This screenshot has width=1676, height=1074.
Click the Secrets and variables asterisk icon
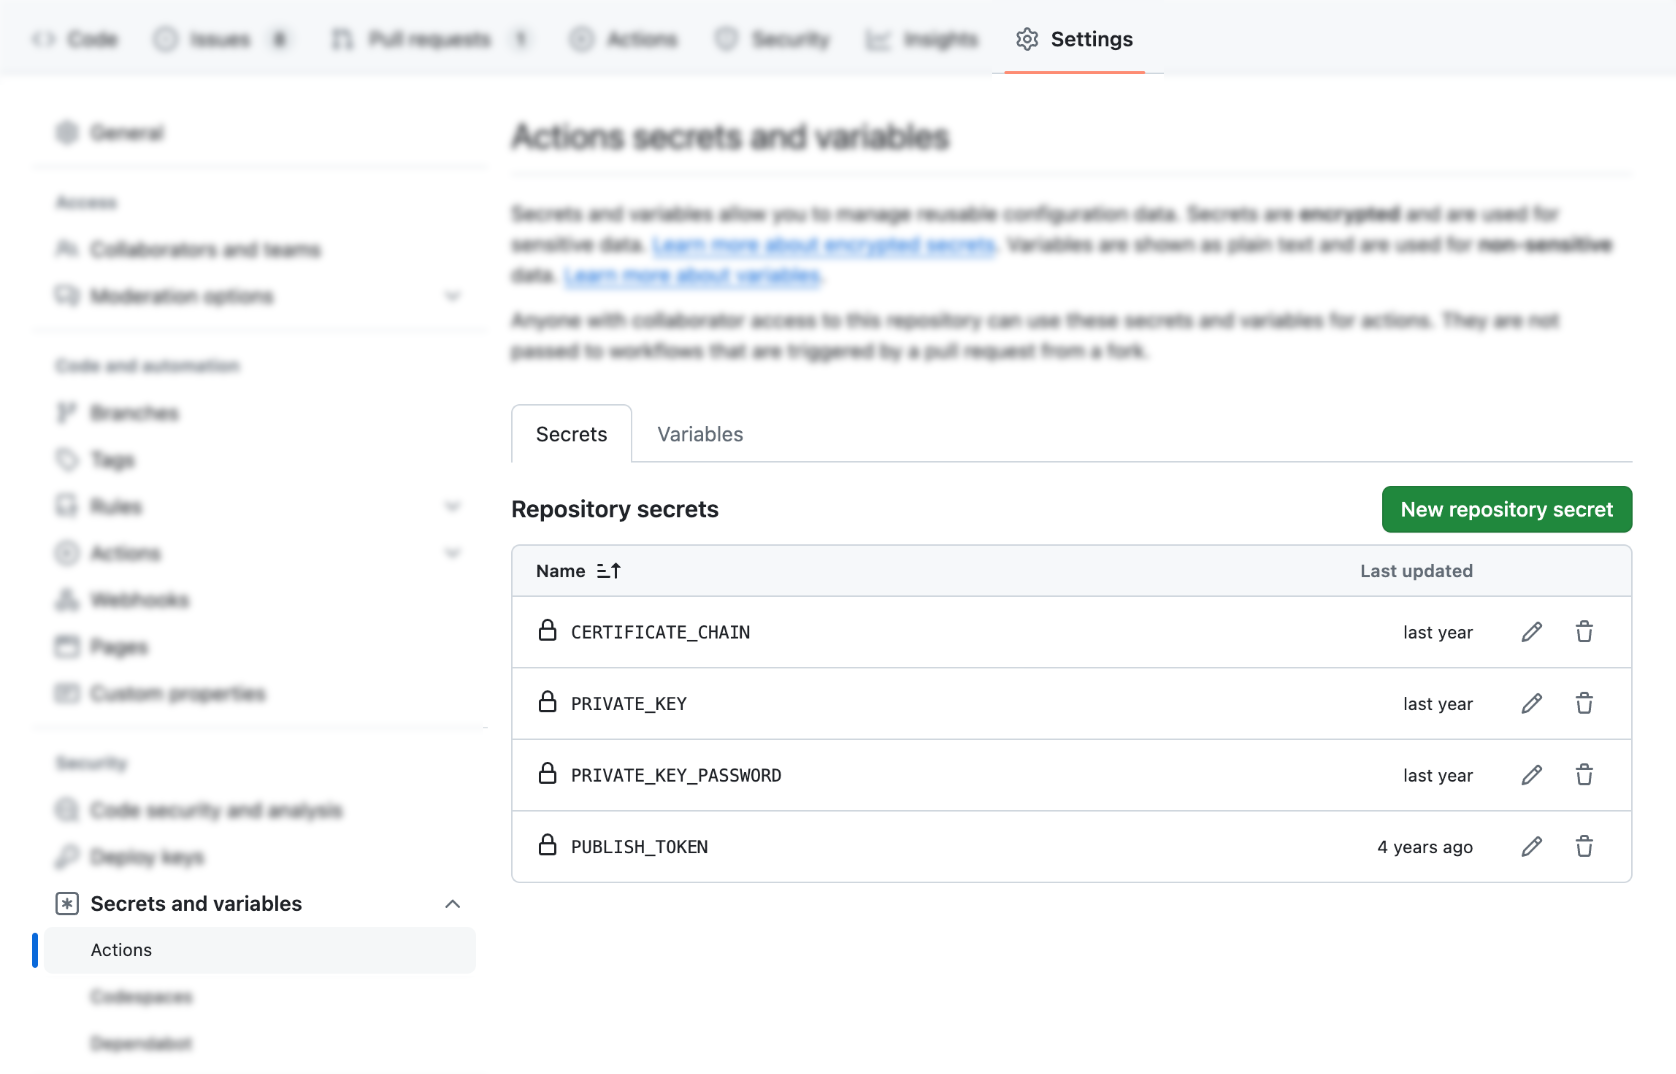coord(67,904)
